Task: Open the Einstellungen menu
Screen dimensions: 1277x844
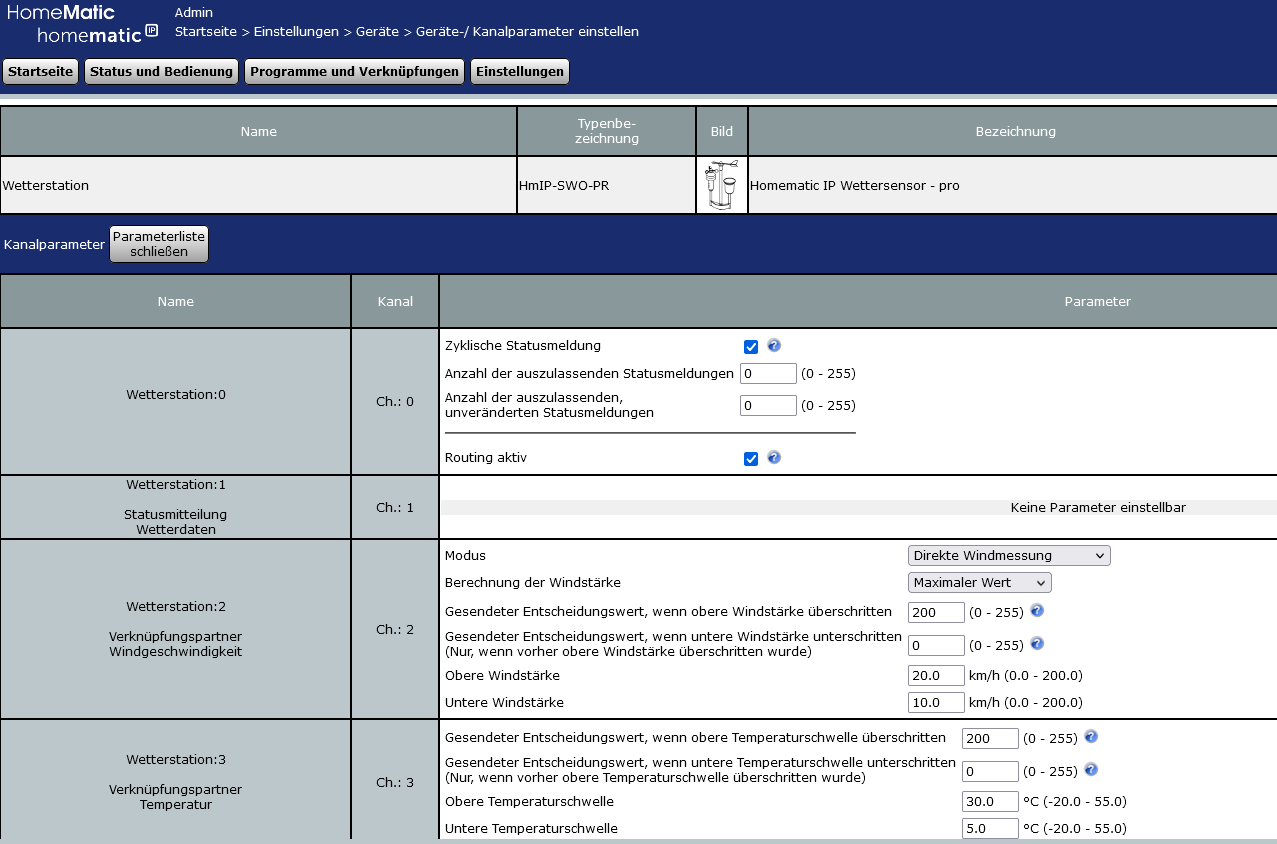Action: pos(519,72)
